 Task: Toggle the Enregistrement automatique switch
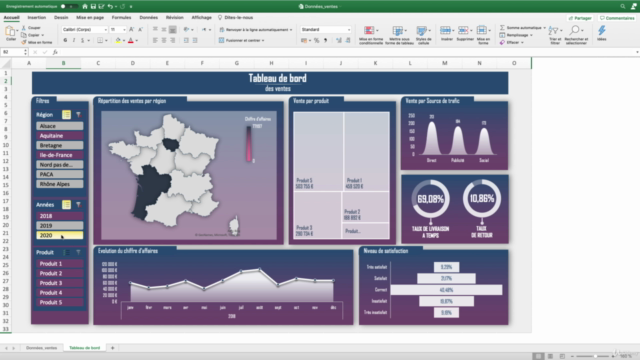(68, 7)
